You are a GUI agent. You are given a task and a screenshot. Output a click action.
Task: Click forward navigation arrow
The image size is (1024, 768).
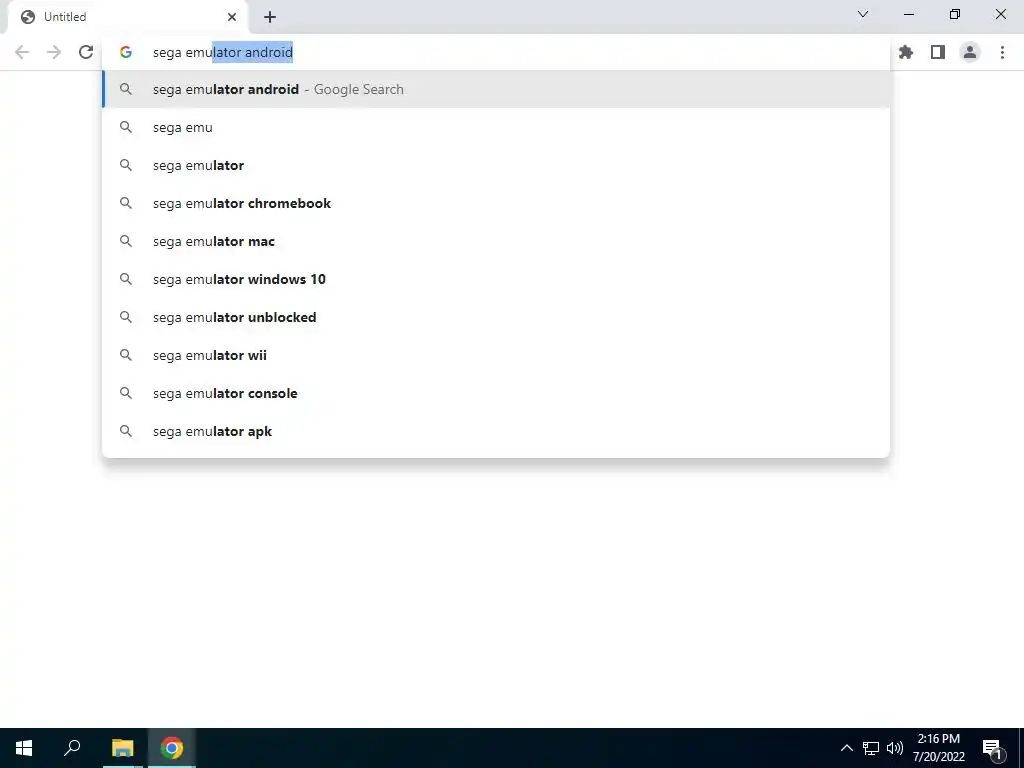[x=54, y=52]
